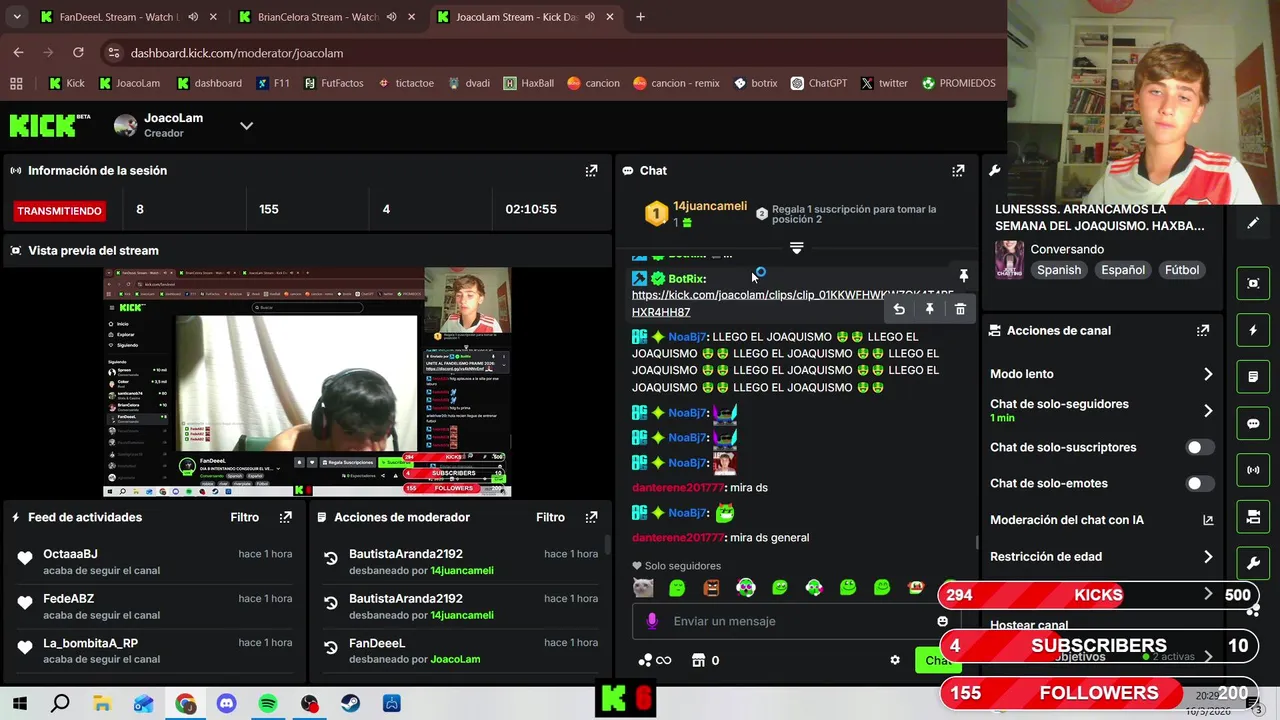The image size is (1280, 720).
Task: Open the BotRix clip link
Action: pos(792,303)
